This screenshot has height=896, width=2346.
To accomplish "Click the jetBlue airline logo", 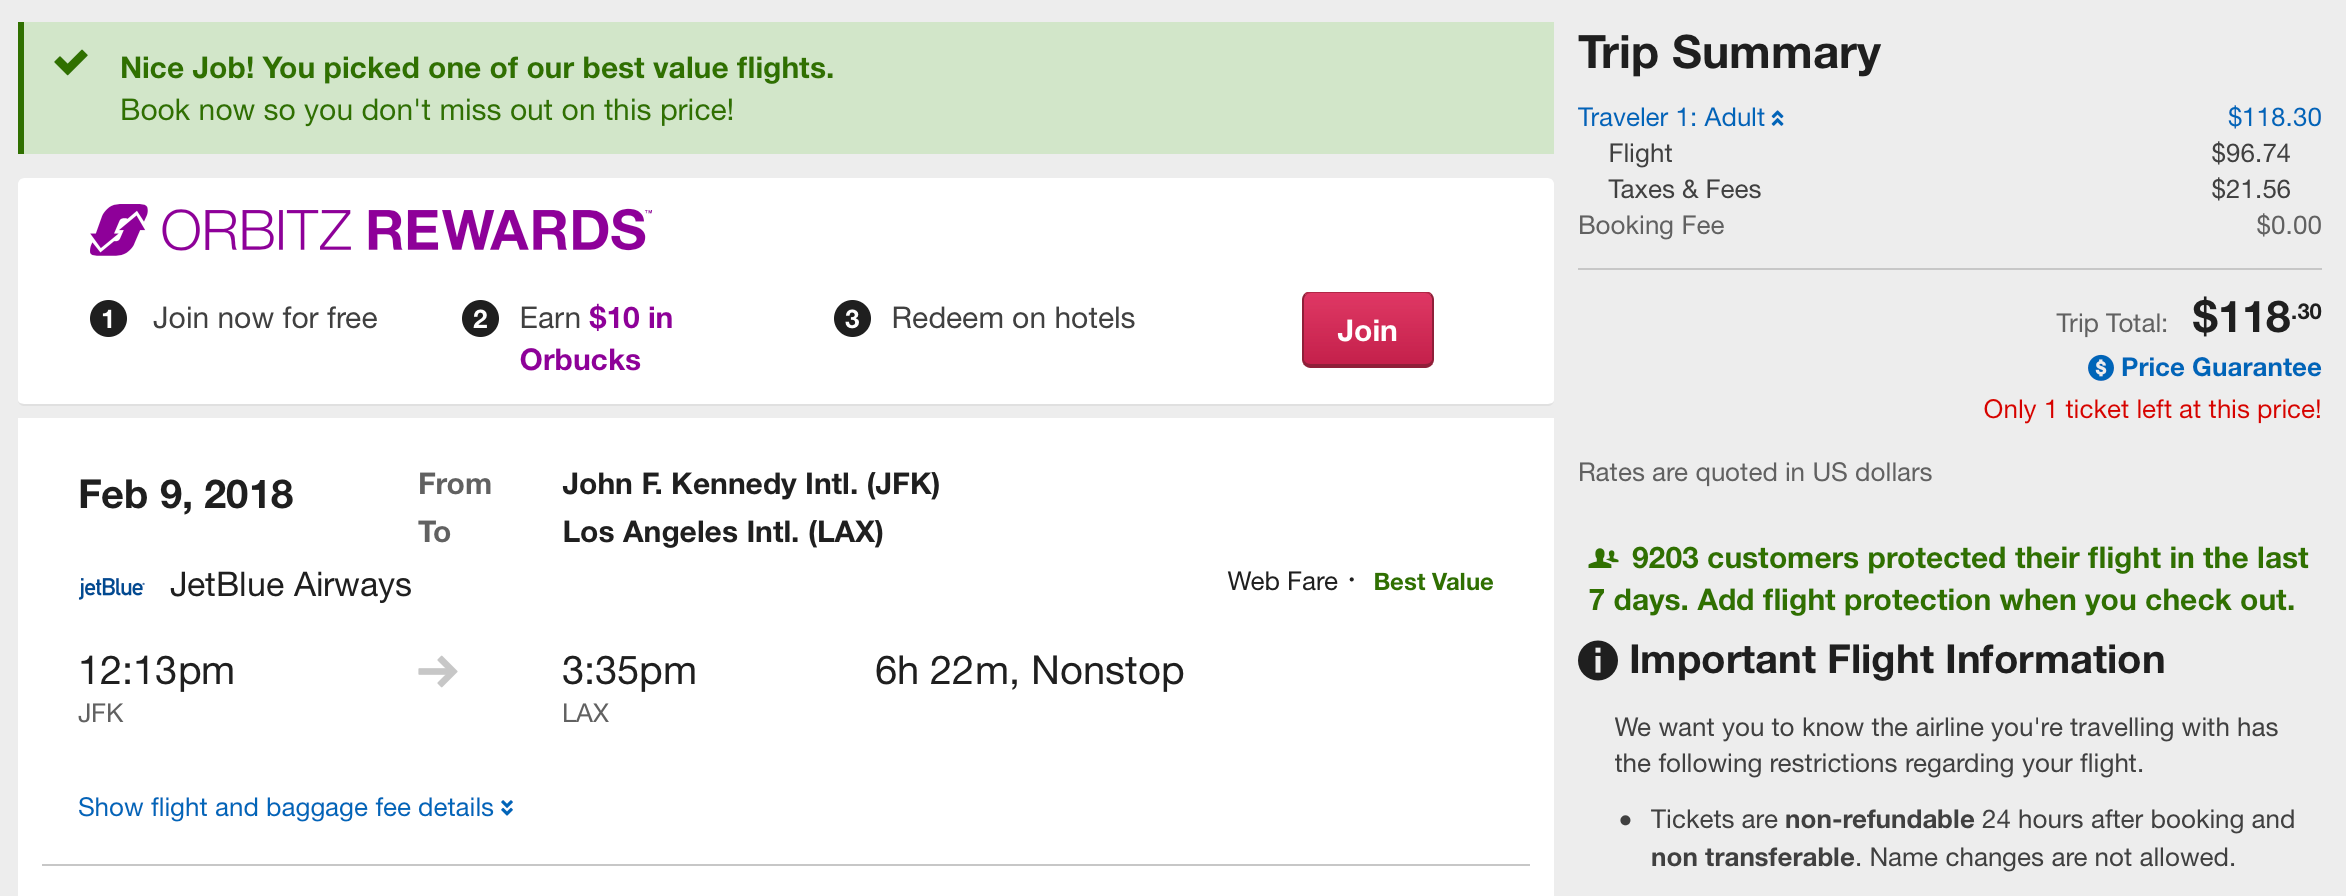I will tap(111, 587).
